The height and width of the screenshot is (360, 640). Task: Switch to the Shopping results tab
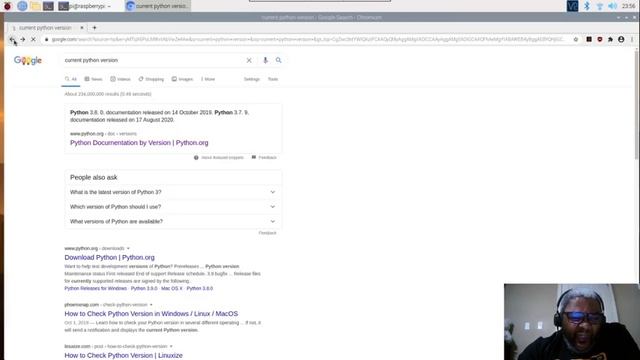point(151,79)
